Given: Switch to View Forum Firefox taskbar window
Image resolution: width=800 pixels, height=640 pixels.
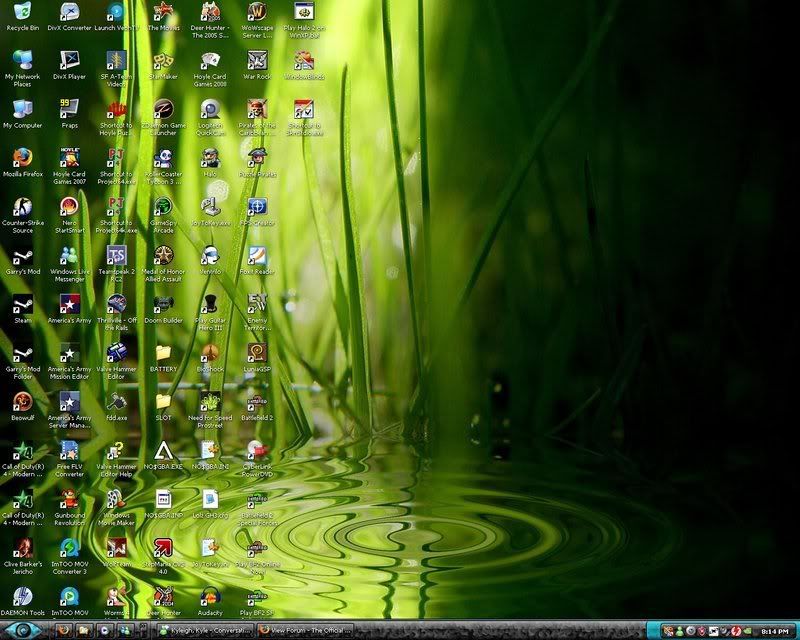Looking at the screenshot, I should tap(305, 630).
